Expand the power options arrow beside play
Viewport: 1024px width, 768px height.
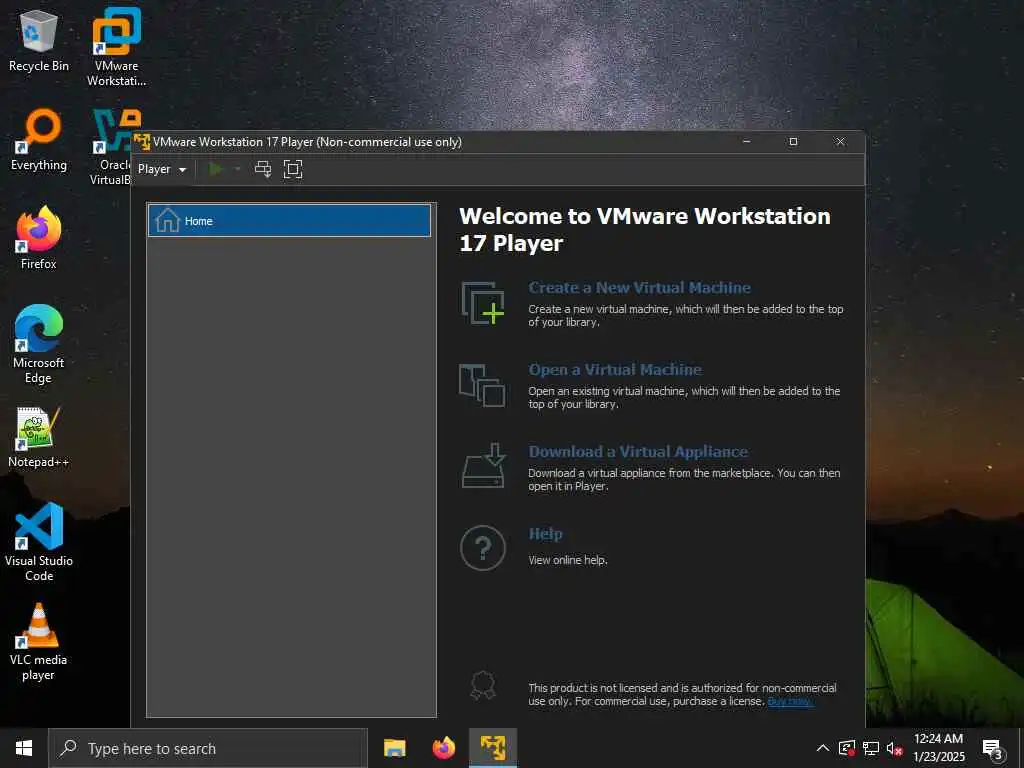coord(238,169)
